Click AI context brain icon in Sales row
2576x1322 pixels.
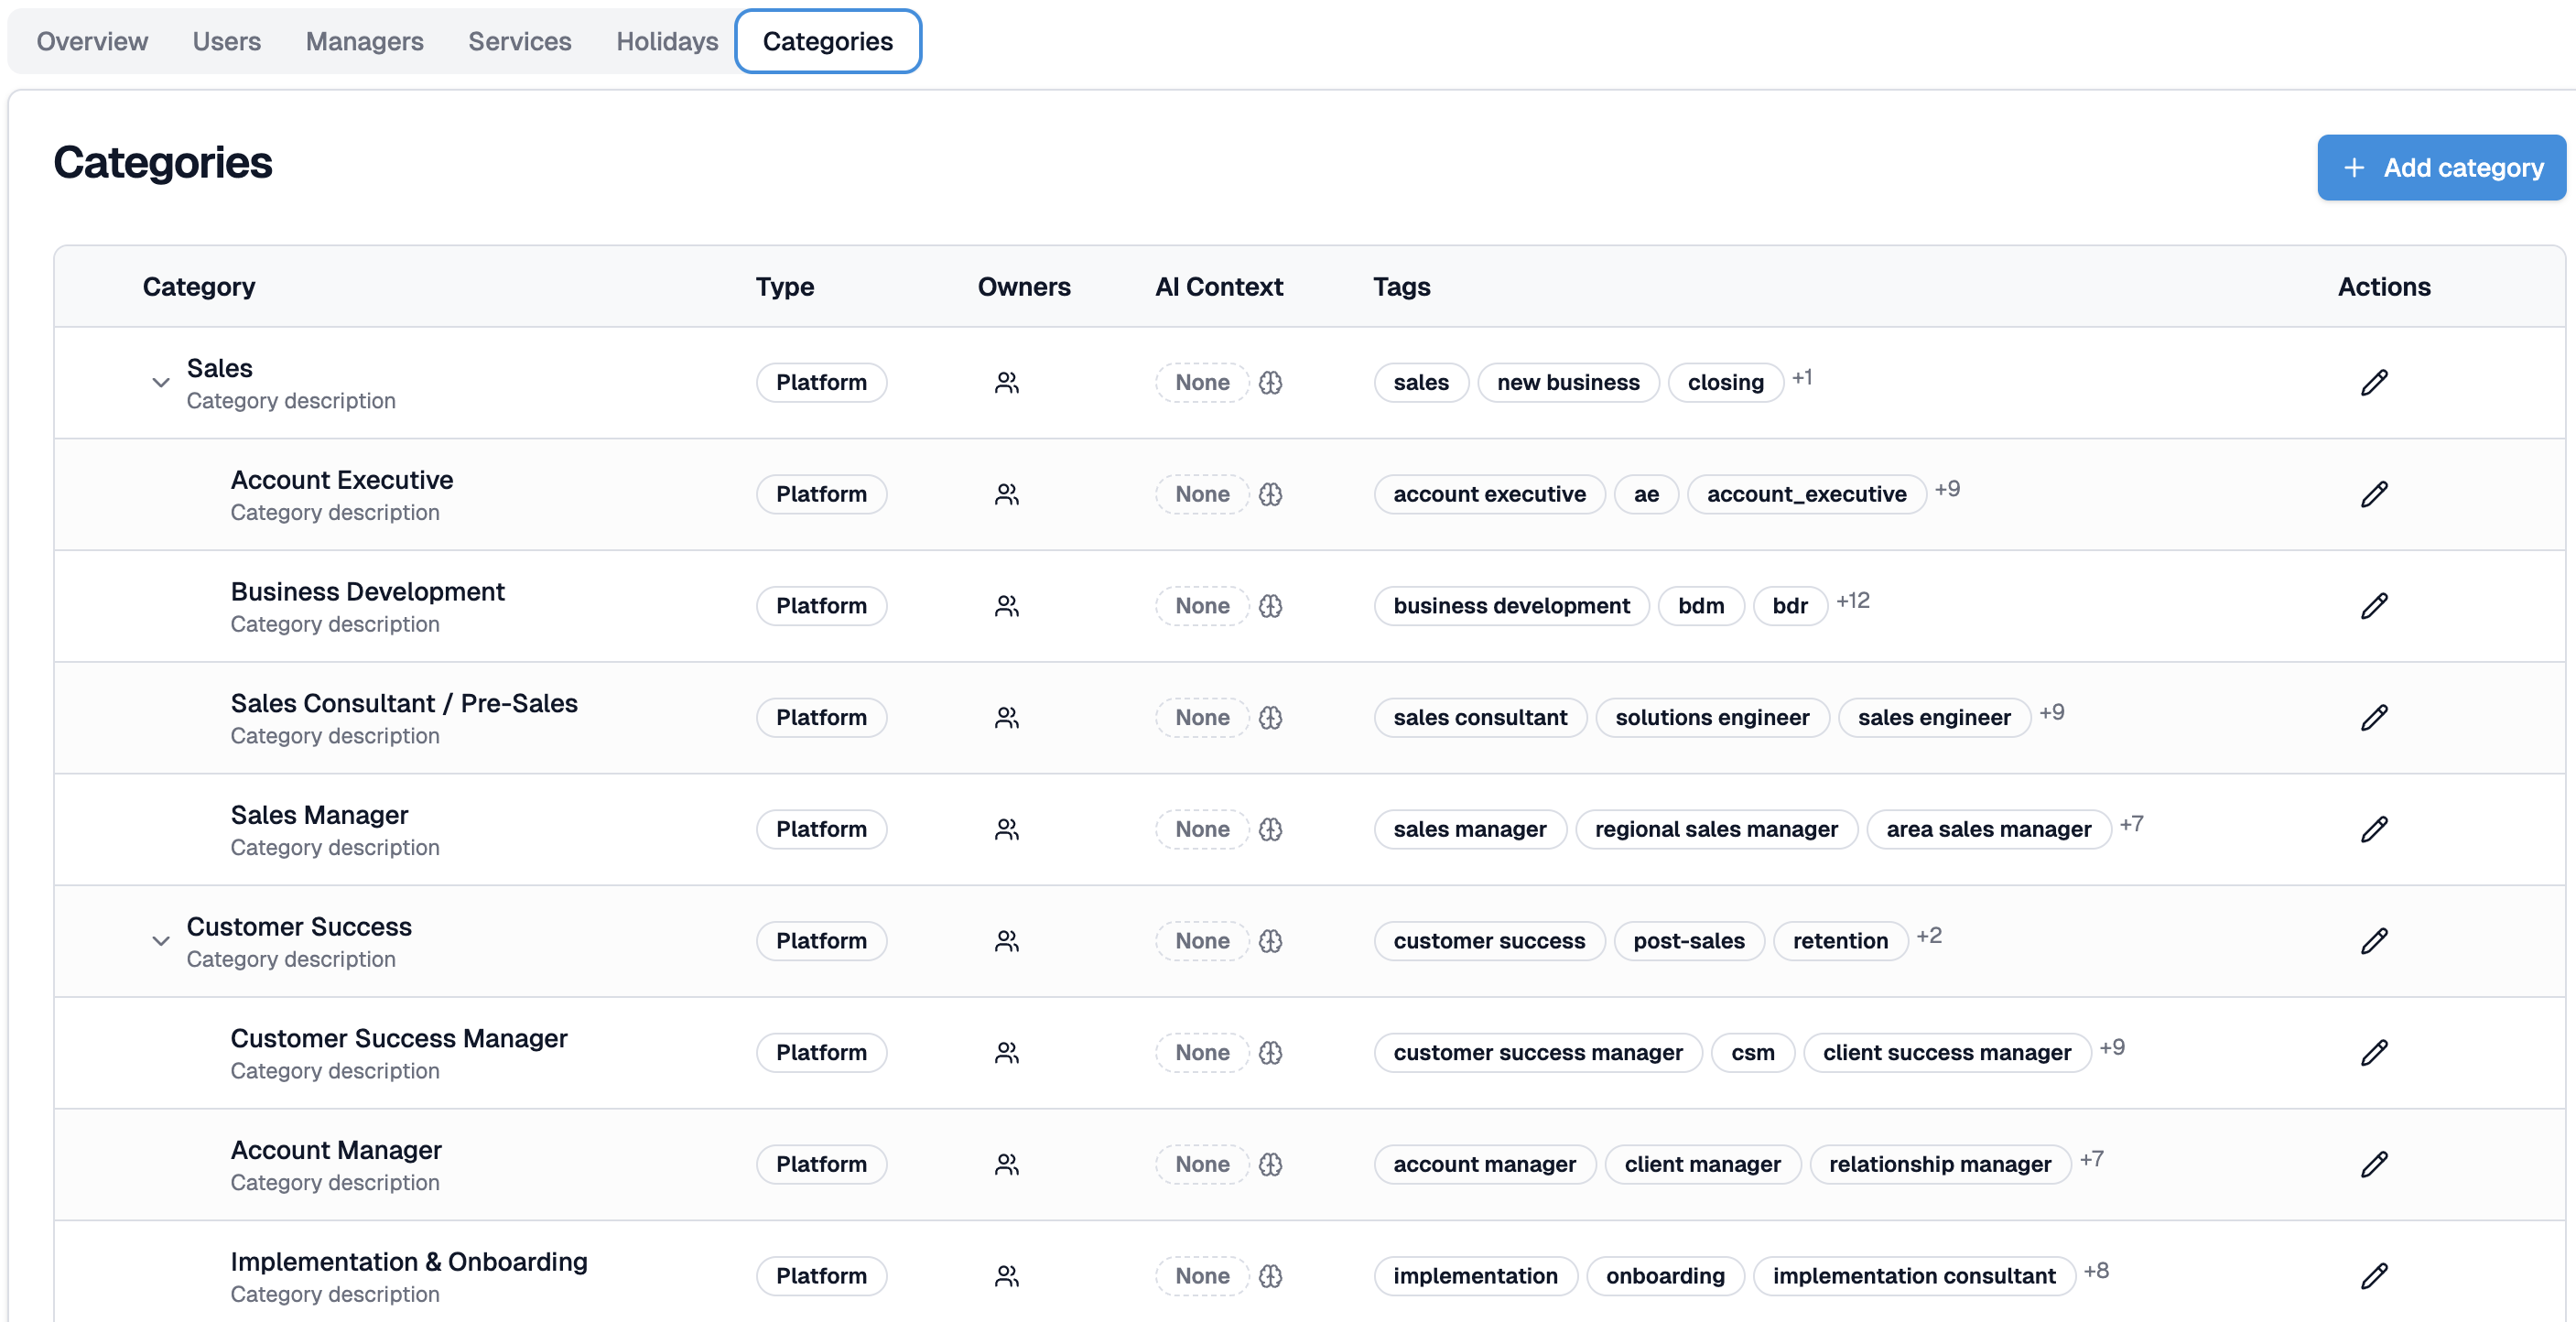tap(1270, 382)
